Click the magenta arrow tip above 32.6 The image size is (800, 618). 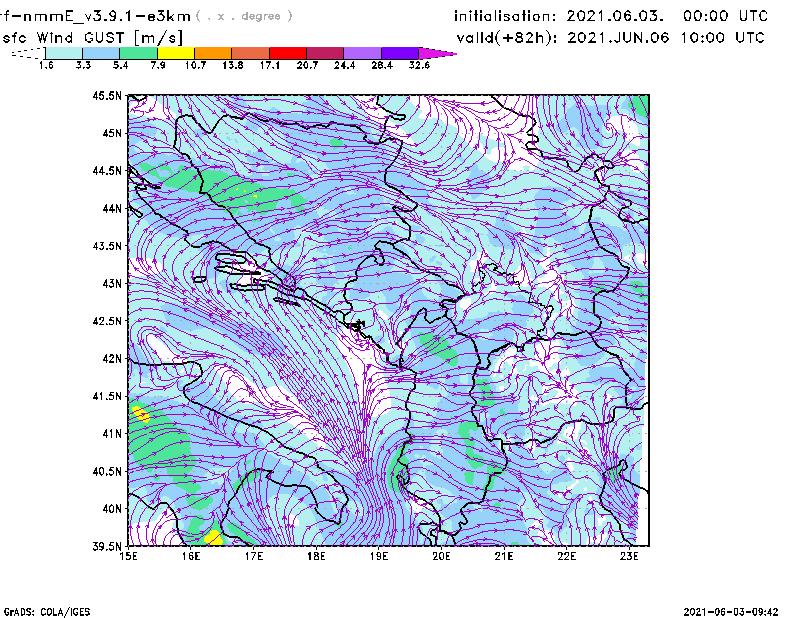coord(437,53)
